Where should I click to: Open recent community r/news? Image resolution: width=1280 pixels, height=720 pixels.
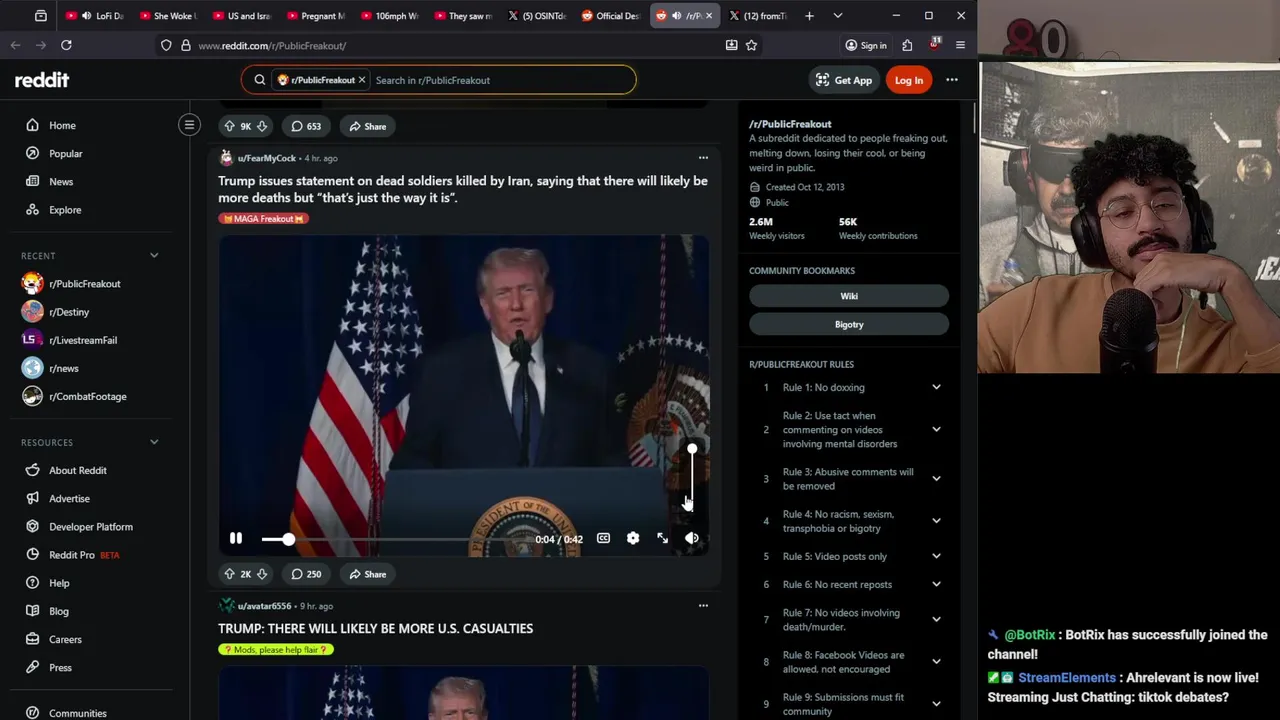(63, 368)
